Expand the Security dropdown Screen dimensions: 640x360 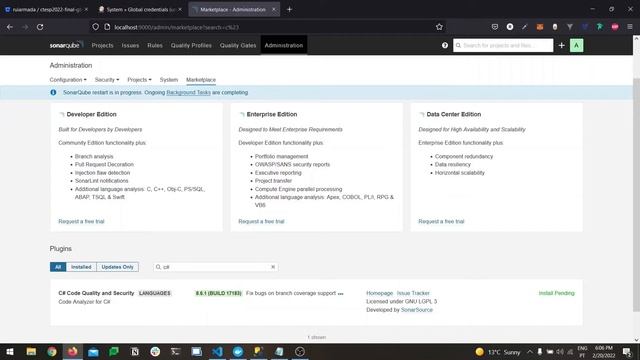click(x=107, y=80)
